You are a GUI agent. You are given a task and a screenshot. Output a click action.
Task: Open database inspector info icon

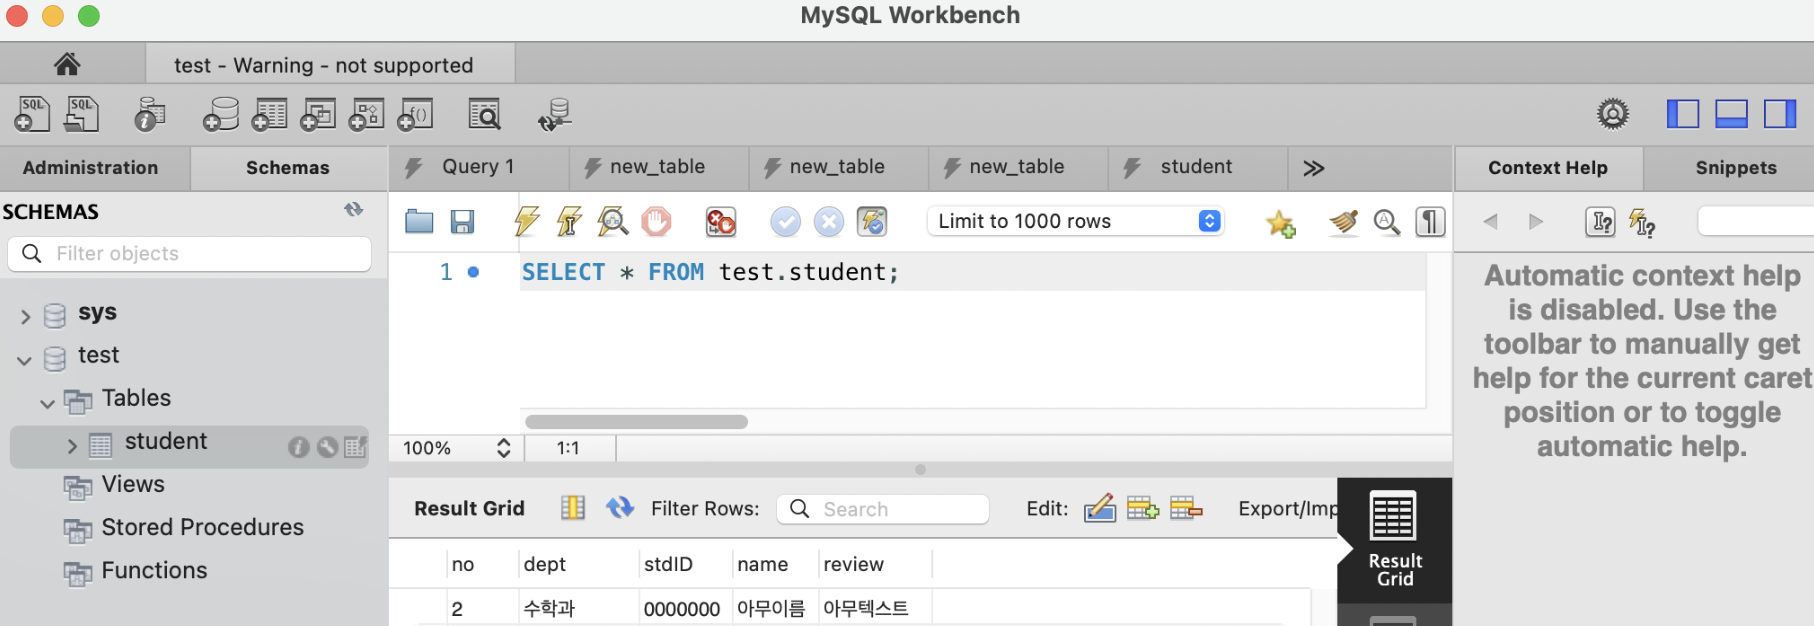tap(149, 114)
